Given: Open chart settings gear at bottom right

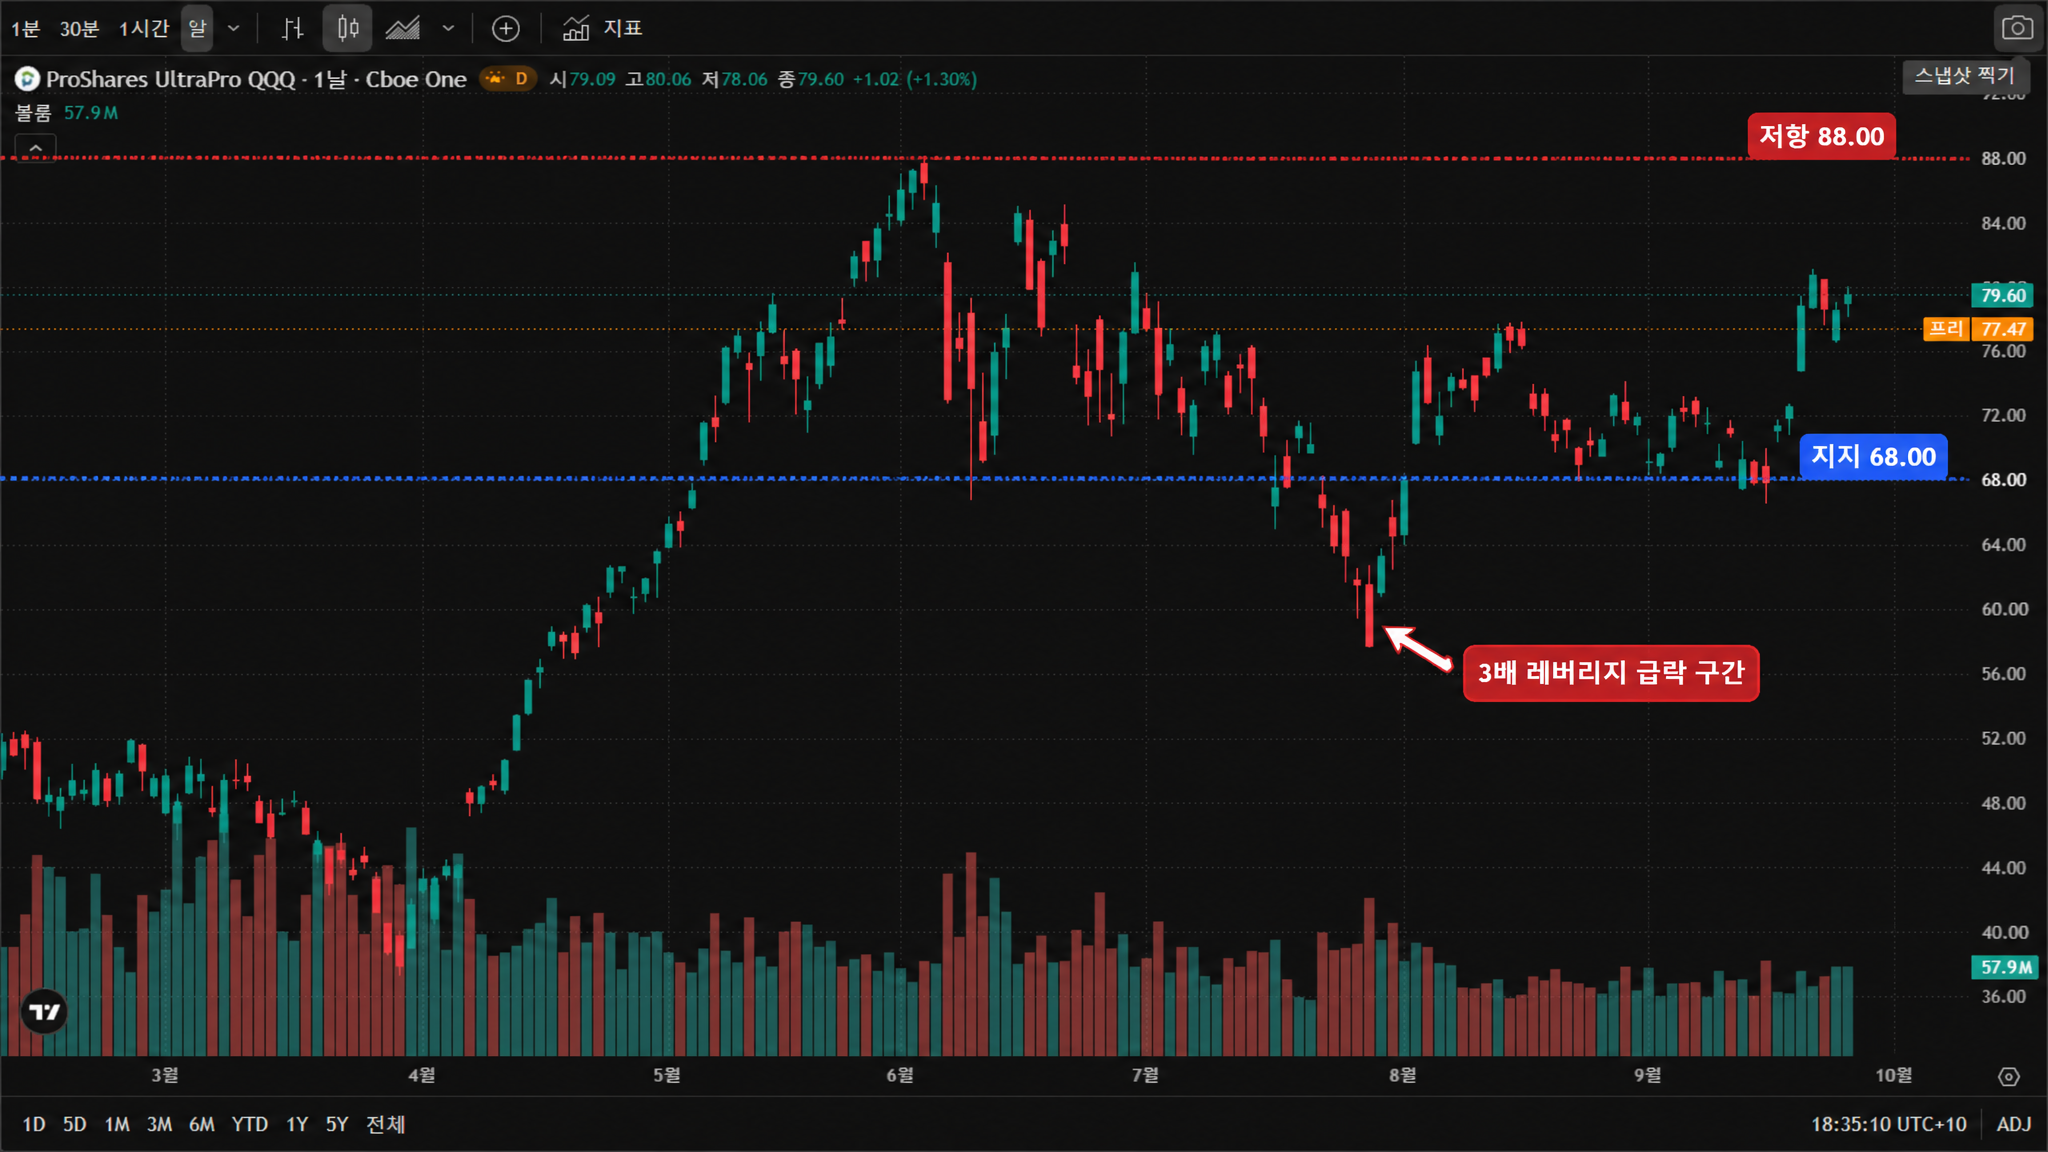Looking at the screenshot, I should 2009,1077.
